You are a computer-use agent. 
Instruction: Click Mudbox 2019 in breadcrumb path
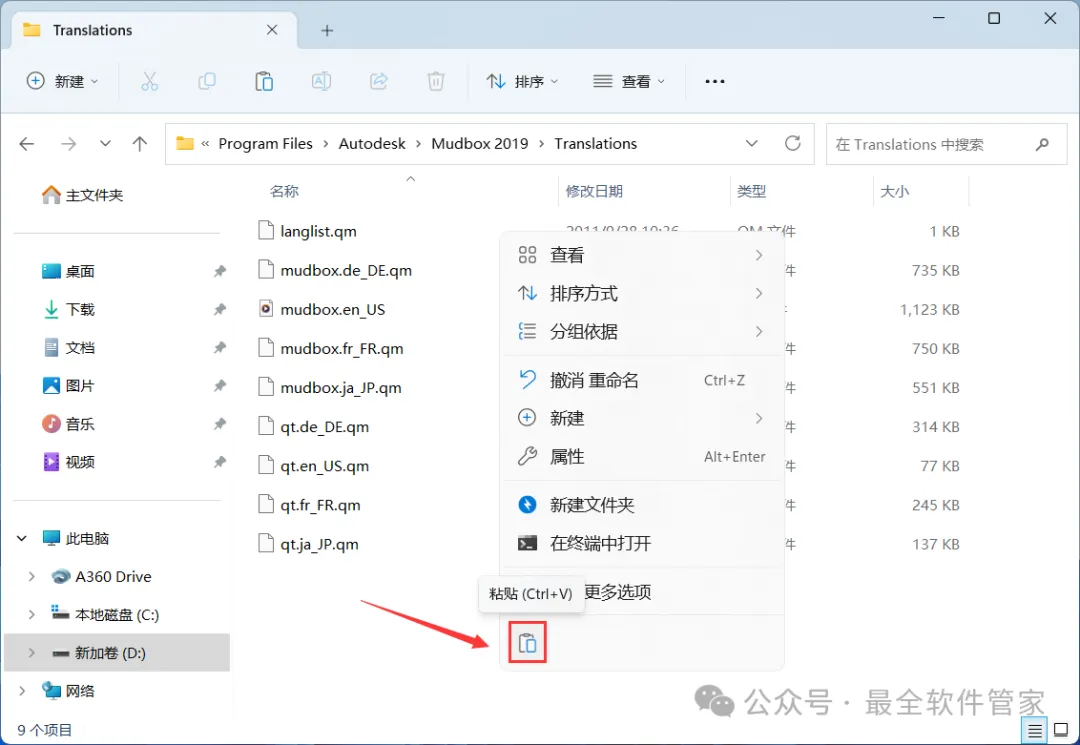coord(479,144)
